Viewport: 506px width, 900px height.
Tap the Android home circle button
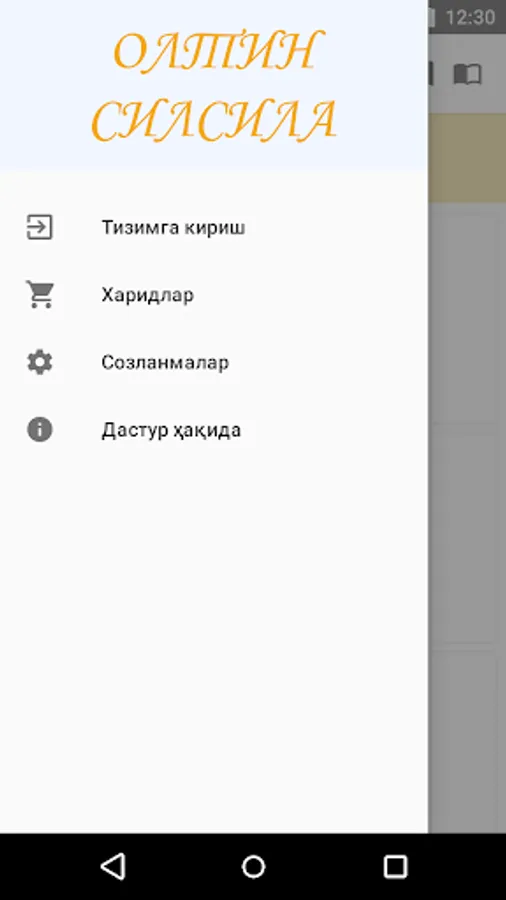point(253,866)
